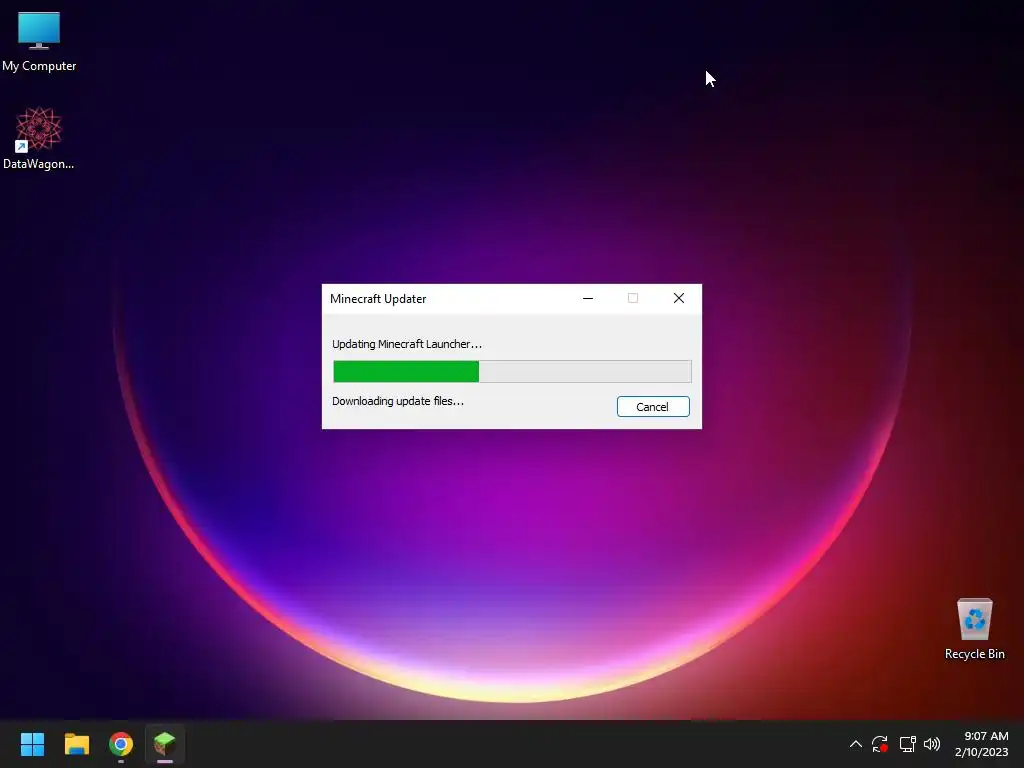The height and width of the screenshot is (768, 1024).
Task: Show hidden system tray icons
Action: pyautogui.click(x=856, y=744)
